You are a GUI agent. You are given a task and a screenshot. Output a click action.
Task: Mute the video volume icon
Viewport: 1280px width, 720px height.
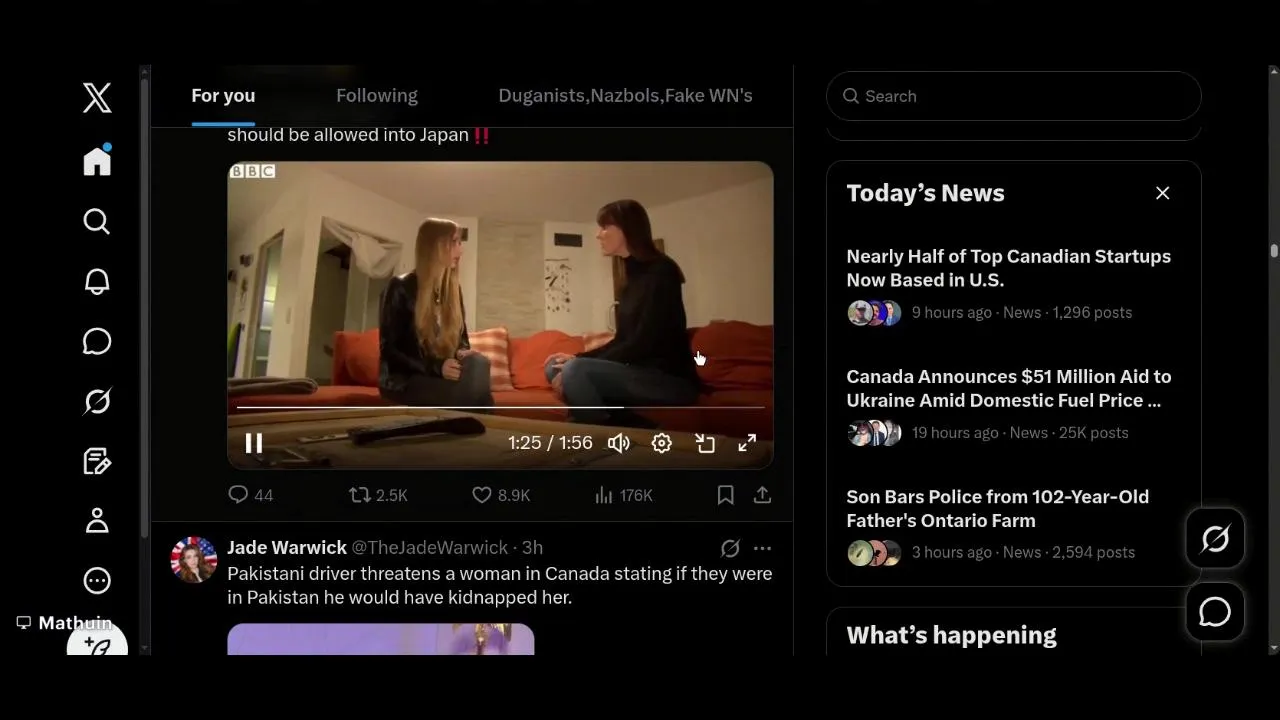click(x=619, y=443)
